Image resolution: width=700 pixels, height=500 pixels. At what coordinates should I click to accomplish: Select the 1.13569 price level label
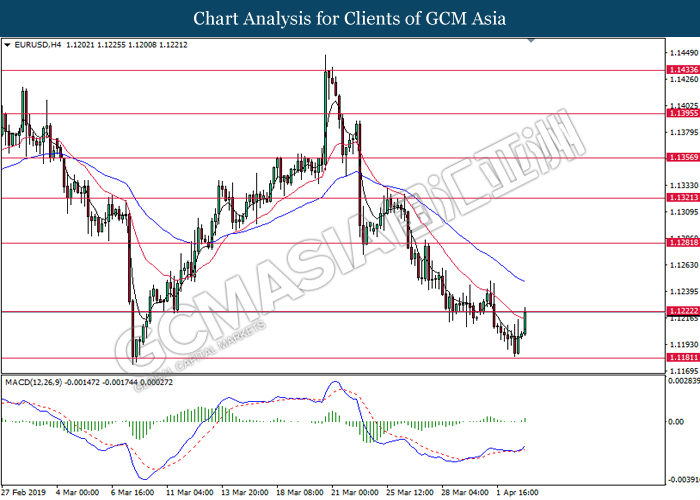click(683, 157)
